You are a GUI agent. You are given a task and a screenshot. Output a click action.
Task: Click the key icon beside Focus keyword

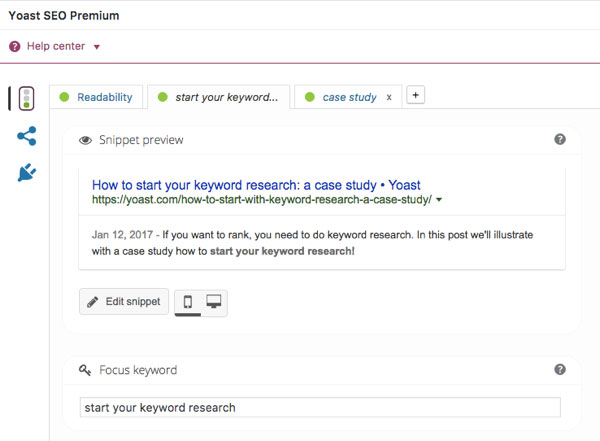pos(85,370)
